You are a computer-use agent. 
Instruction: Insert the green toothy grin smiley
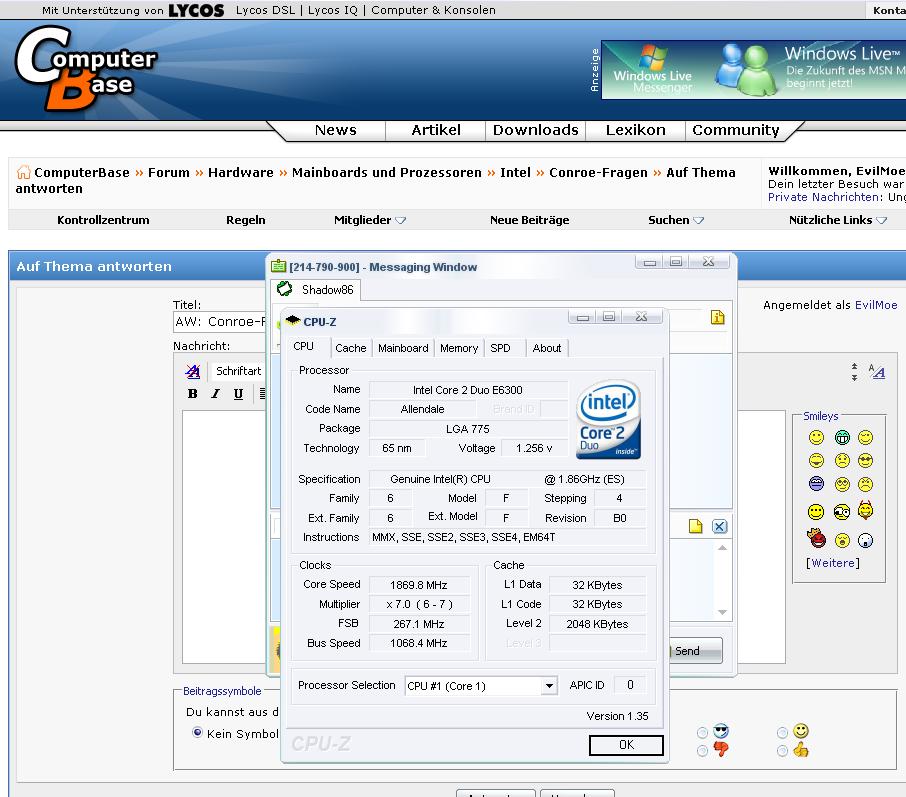pos(842,438)
